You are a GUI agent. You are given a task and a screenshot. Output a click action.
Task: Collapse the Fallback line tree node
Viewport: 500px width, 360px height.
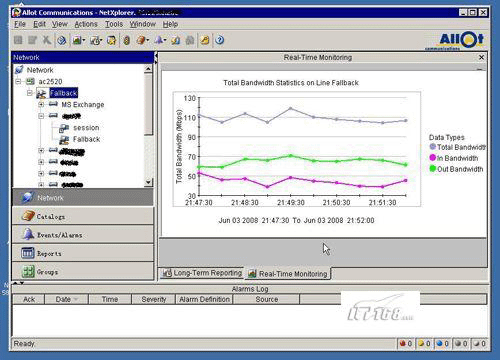(x=30, y=93)
